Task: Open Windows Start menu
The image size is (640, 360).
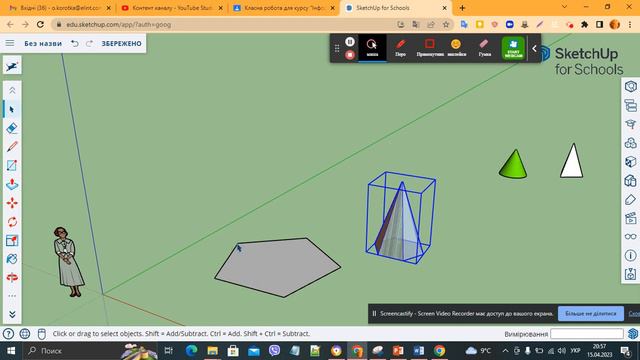Action: [11, 351]
